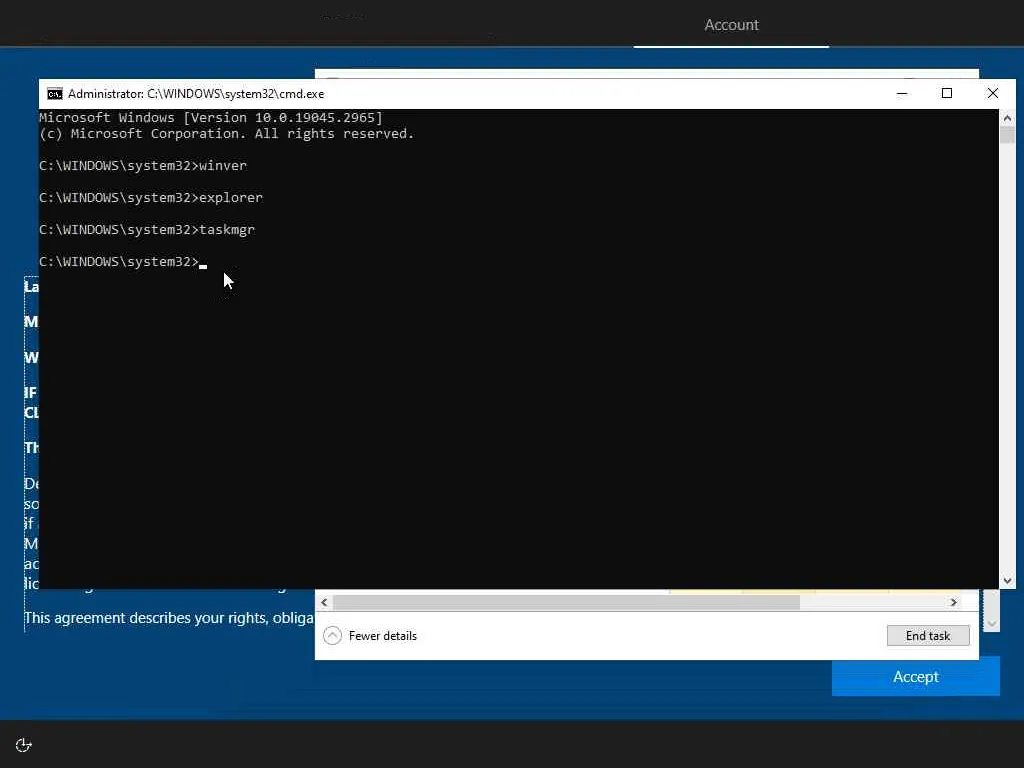The width and height of the screenshot is (1024, 768).
Task: Maximize the Administrator cmd.exe window
Action: pos(947,93)
